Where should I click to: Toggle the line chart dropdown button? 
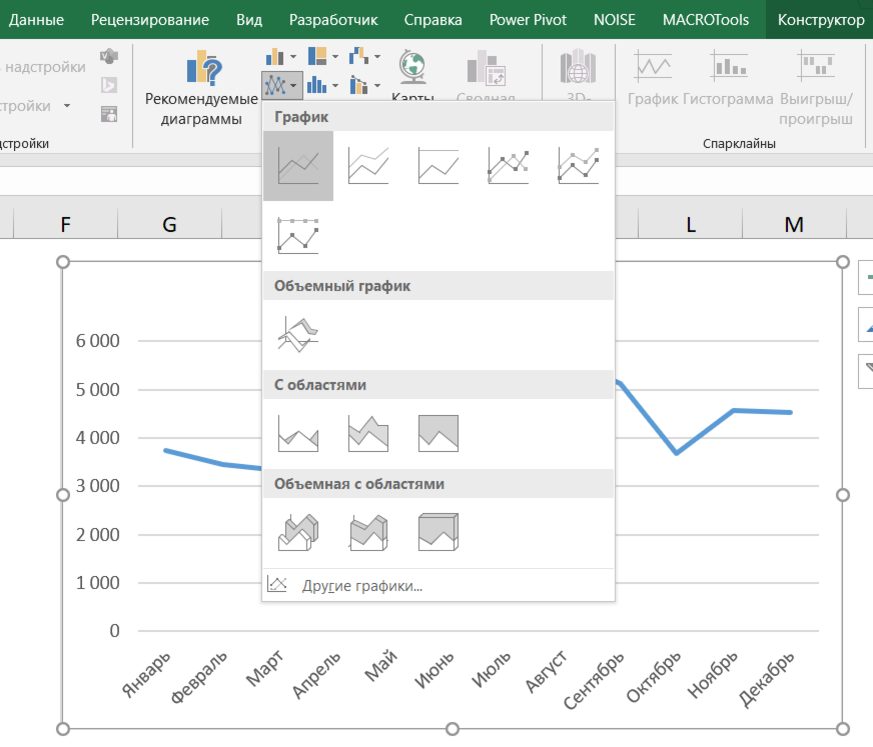click(x=282, y=85)
